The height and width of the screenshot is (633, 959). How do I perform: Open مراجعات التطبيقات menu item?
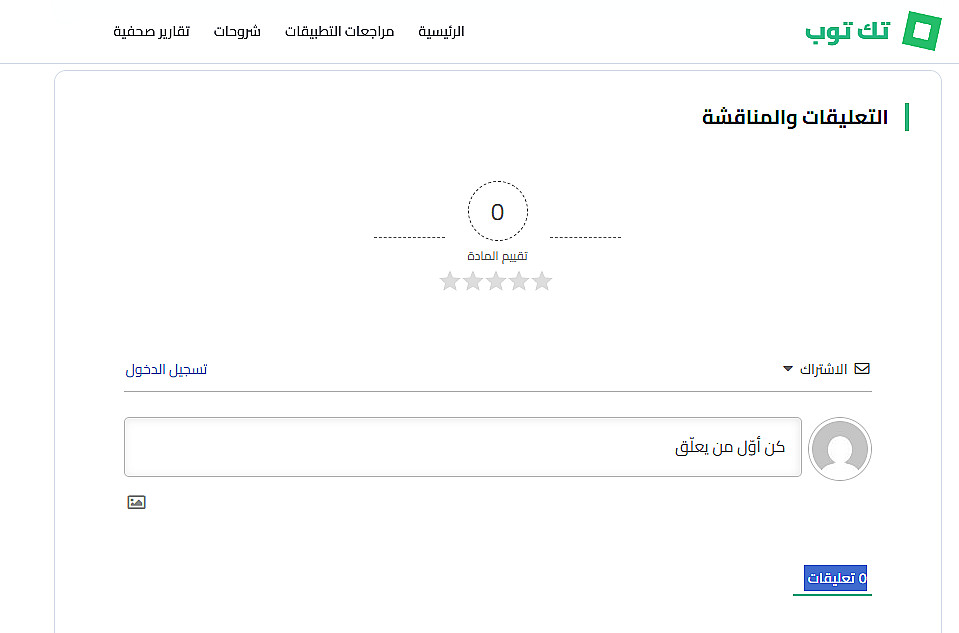coord(339,31)
